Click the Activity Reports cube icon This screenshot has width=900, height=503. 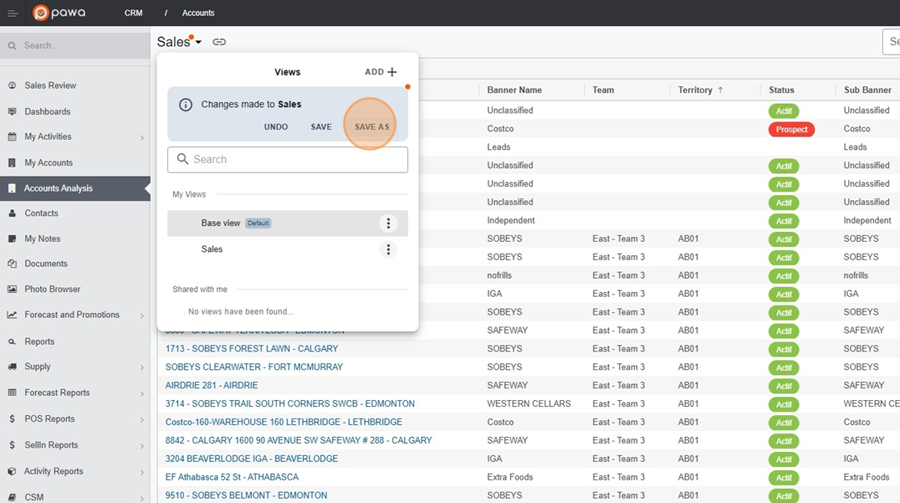(12, 471)
